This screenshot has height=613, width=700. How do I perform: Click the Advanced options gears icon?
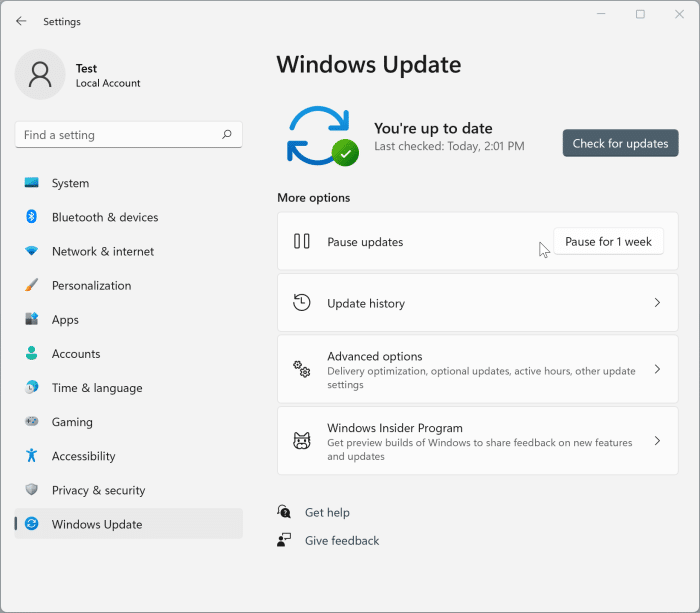pos(302,369)
